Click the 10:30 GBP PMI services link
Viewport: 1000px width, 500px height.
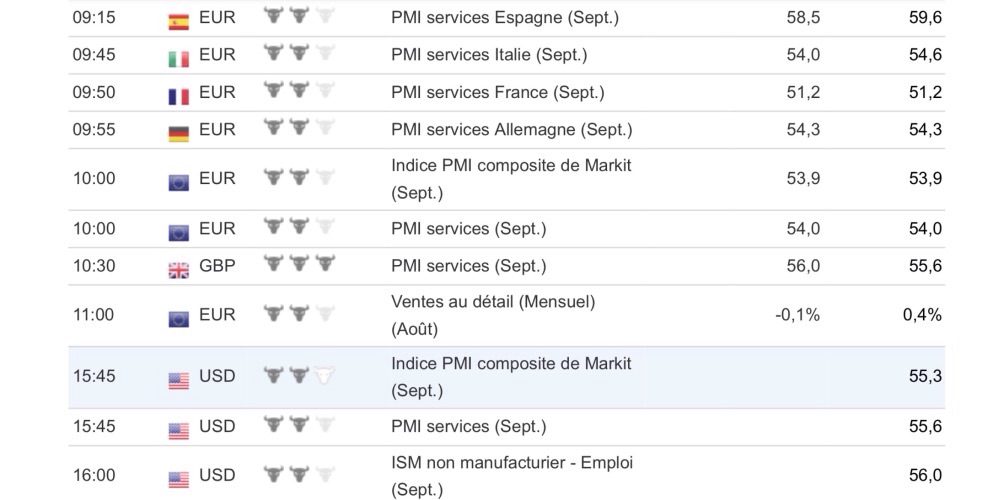coord(468,265)
